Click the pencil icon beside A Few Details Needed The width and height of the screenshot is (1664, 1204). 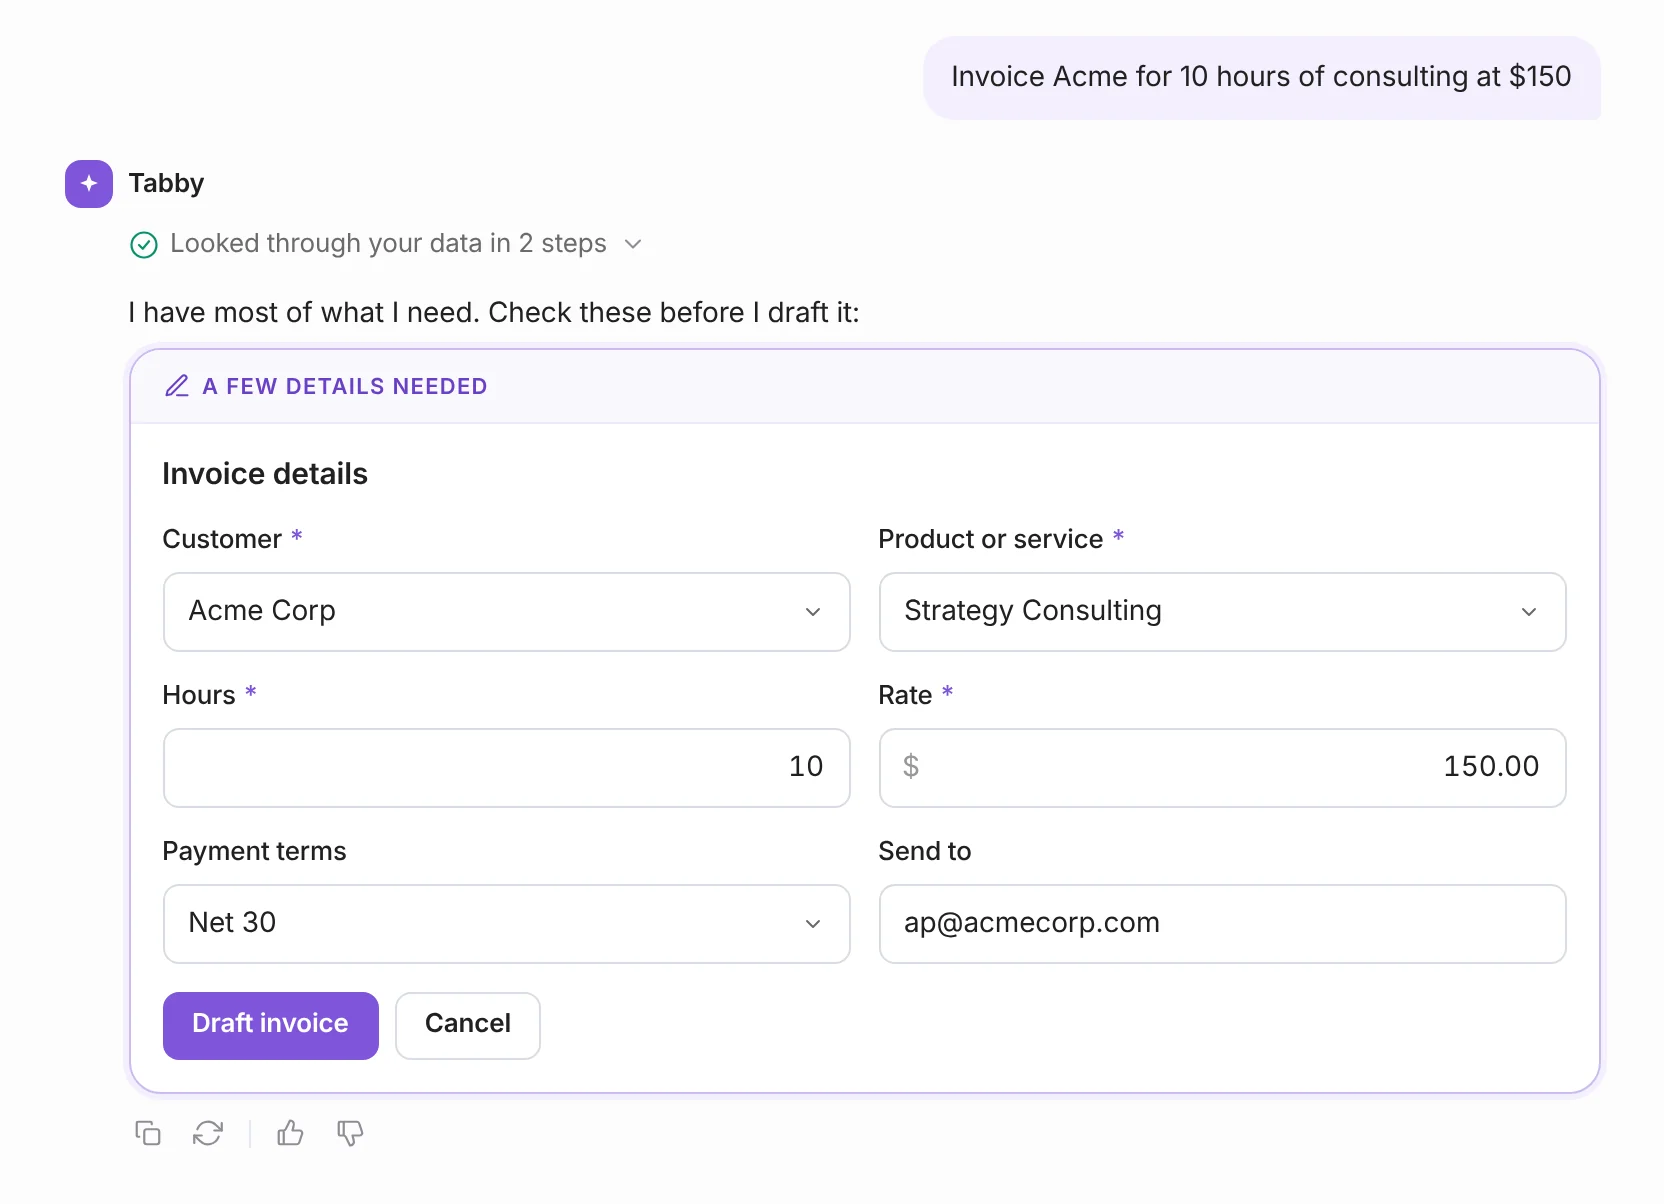[177, 386]
